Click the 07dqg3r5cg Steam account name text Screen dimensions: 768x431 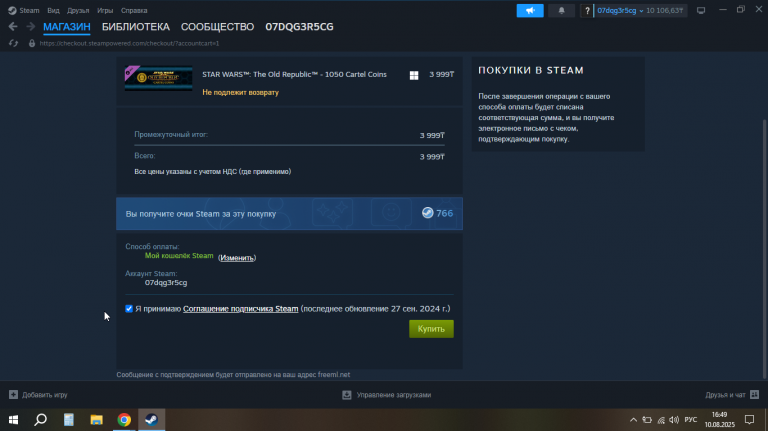click(166, 283)
